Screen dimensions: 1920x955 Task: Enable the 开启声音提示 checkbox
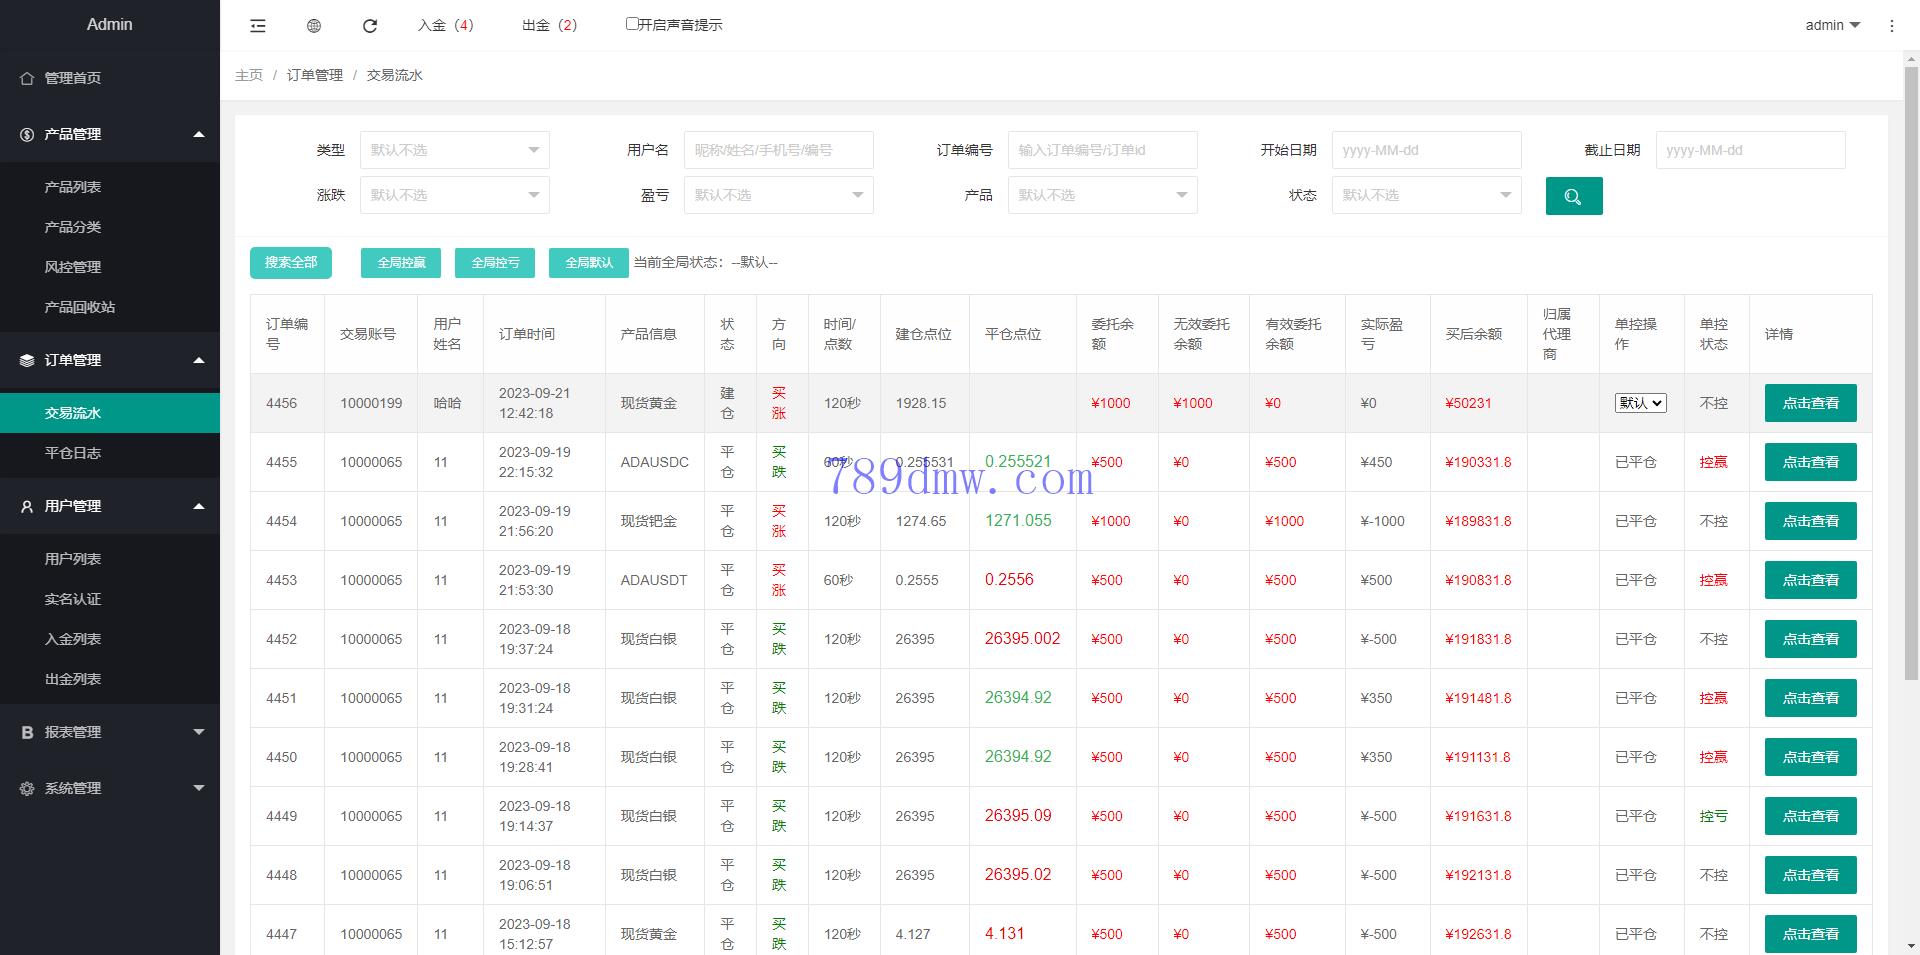632,24
